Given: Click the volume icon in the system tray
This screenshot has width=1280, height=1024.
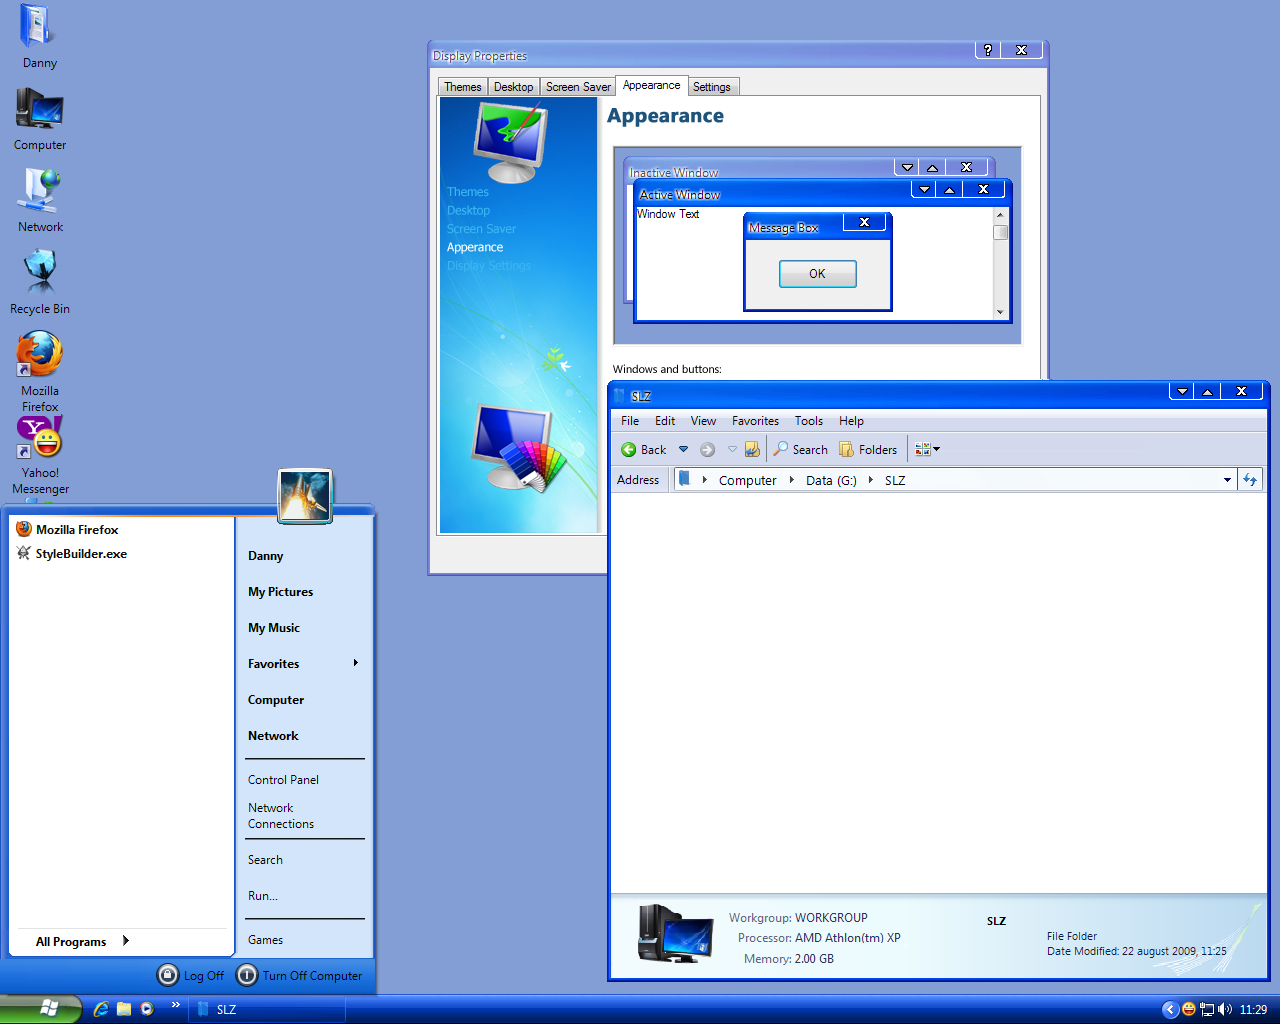Looking at the screenshot, I should [1224, 1009].
